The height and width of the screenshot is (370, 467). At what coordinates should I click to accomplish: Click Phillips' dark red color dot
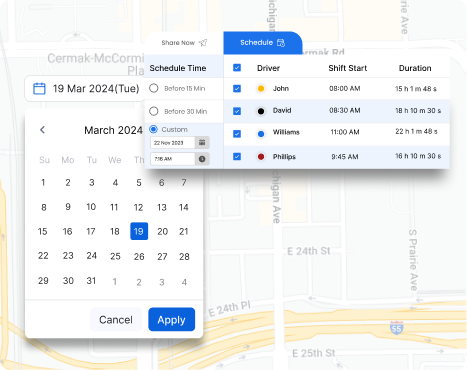(261, 156)
